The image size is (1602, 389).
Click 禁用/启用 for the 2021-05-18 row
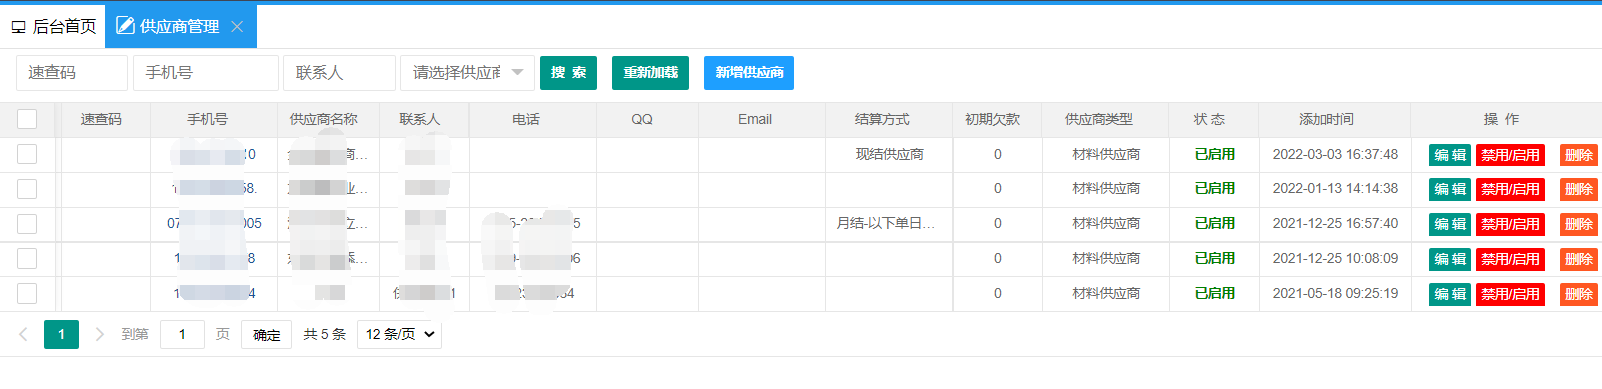point(1510,294)
